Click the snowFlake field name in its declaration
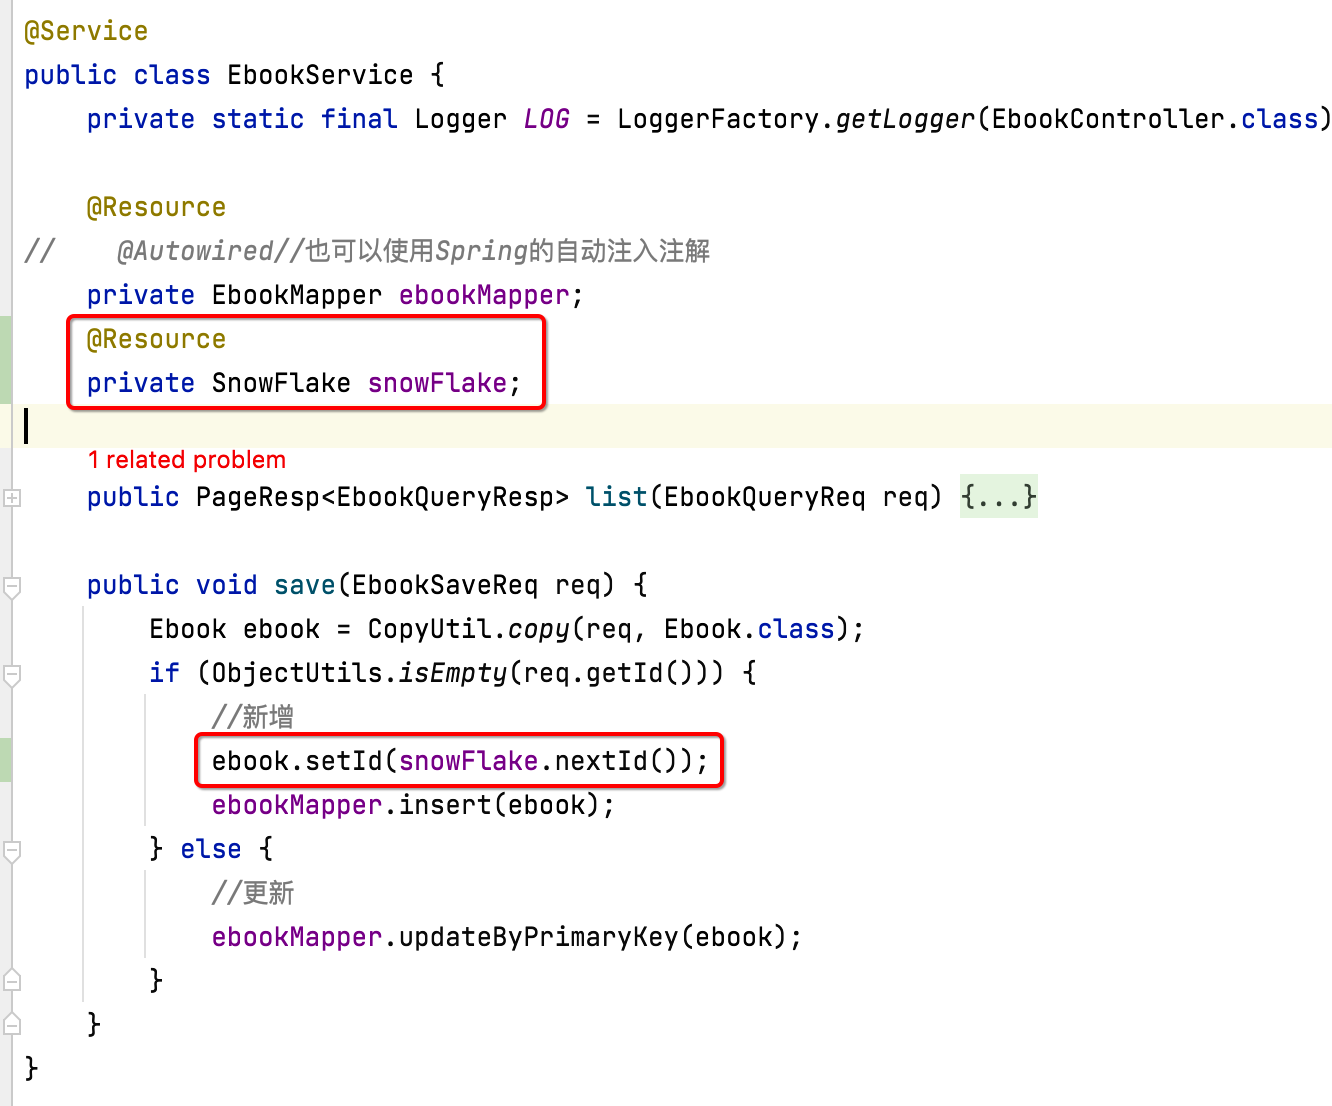The height and width of the screenshot is (1106, 1332). [437, 383]
